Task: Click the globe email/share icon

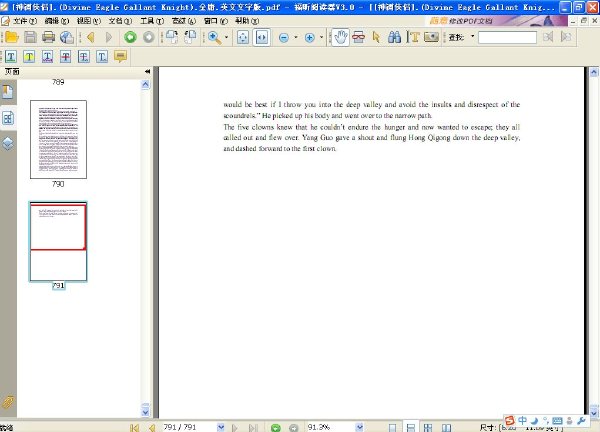Action: pos(67,37)
